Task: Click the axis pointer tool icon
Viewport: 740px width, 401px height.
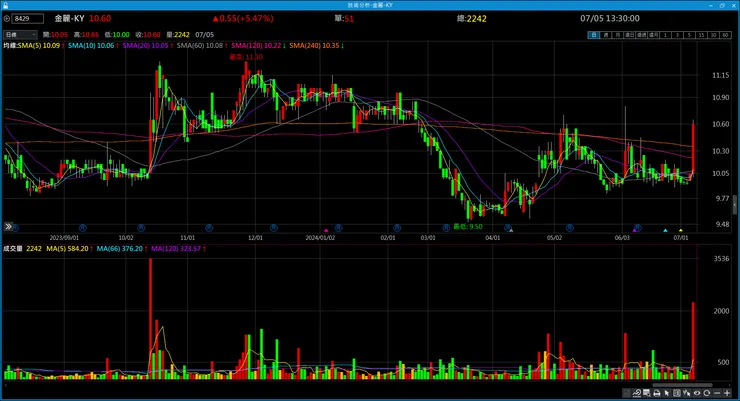Action: (x=687, y=393)
